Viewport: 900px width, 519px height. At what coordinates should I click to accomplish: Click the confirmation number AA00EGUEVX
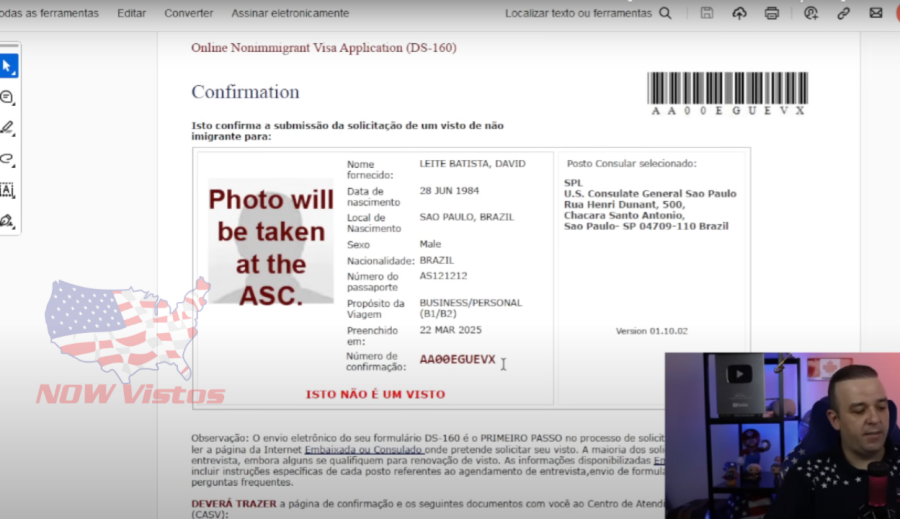(x=457, y=360)
